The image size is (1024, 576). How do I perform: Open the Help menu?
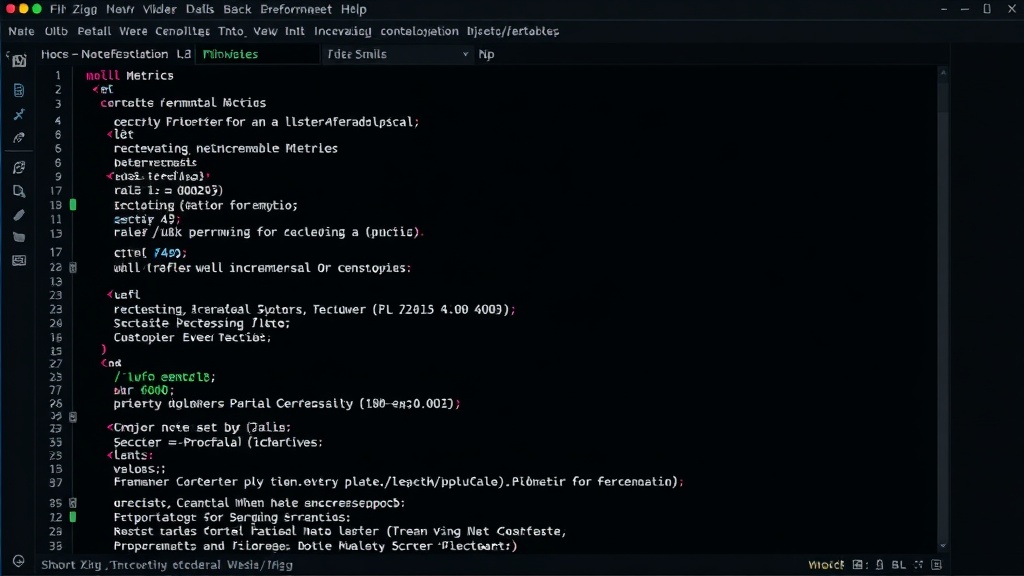coord(354,9)
